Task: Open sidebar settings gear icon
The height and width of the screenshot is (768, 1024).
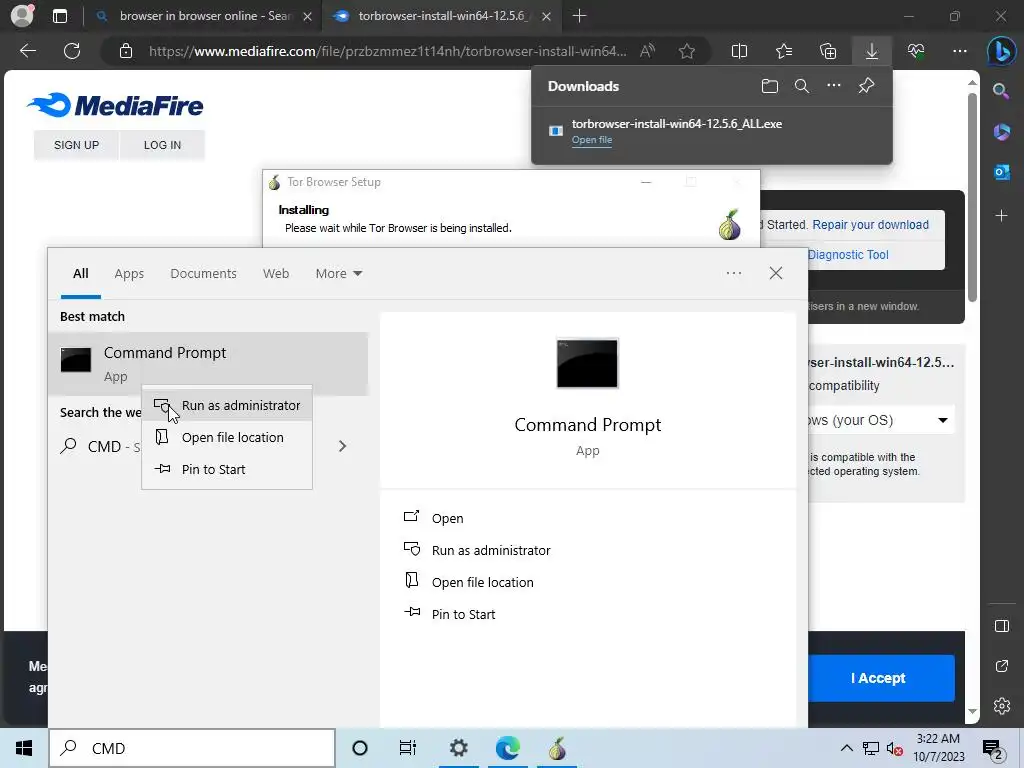Action: (x=1002, y=706)
